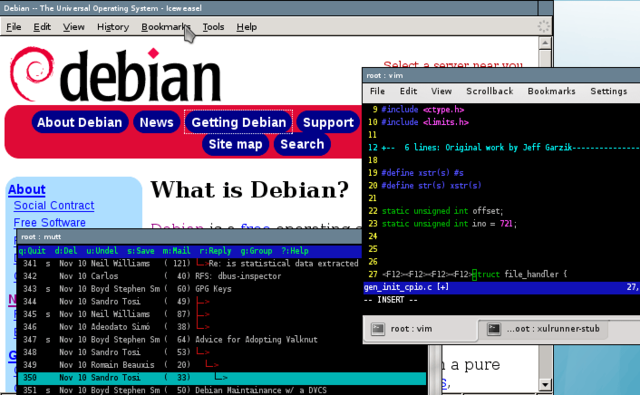Click the Site map navigation button
This screenshot has width=640, height=395.
236,144
